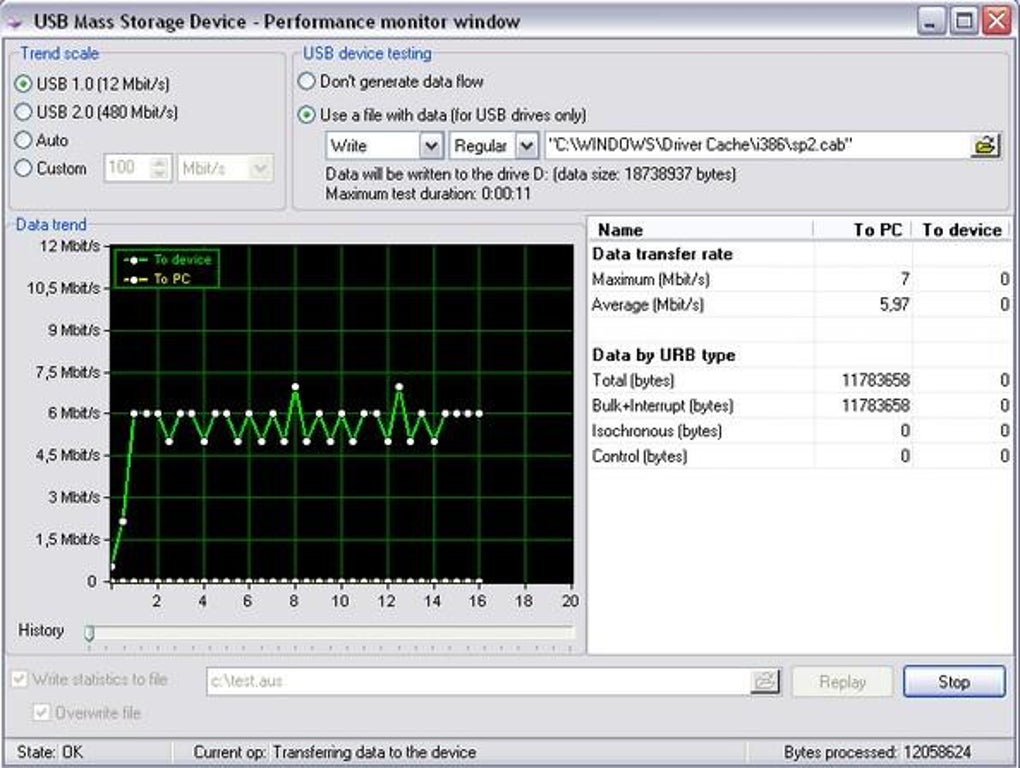Close the performance monitor window
Image resolution: width=1020 pixels, height=768 pixels.
(x=997, y=21)
